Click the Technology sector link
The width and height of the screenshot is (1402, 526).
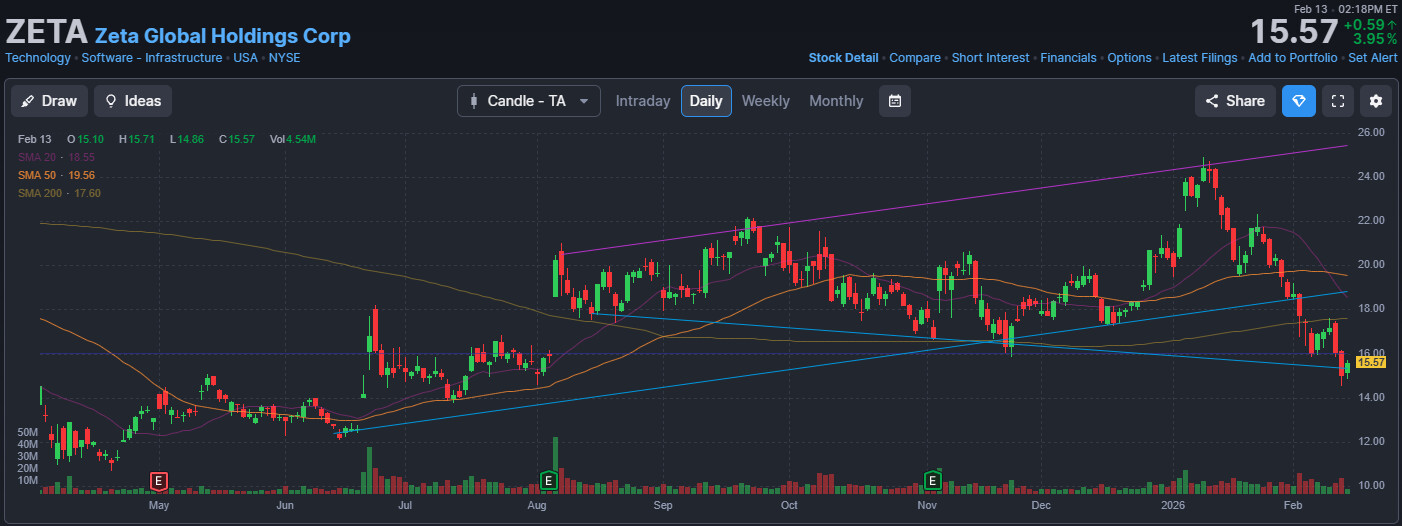click(38, 58)
